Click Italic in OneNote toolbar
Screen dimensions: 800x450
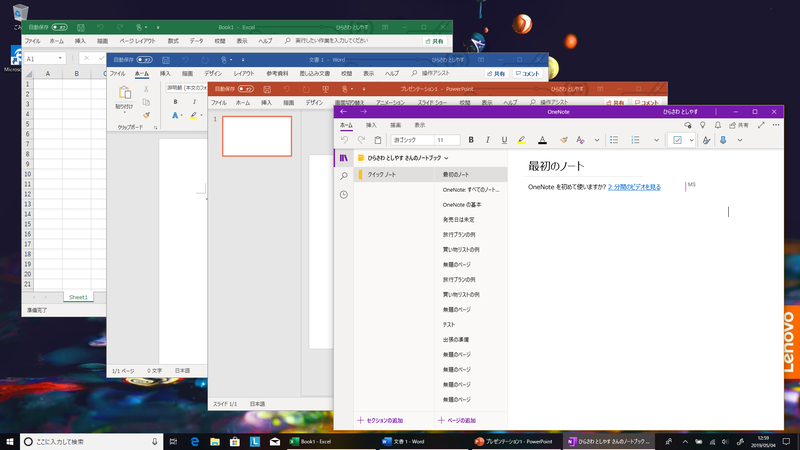pos(487,140)
